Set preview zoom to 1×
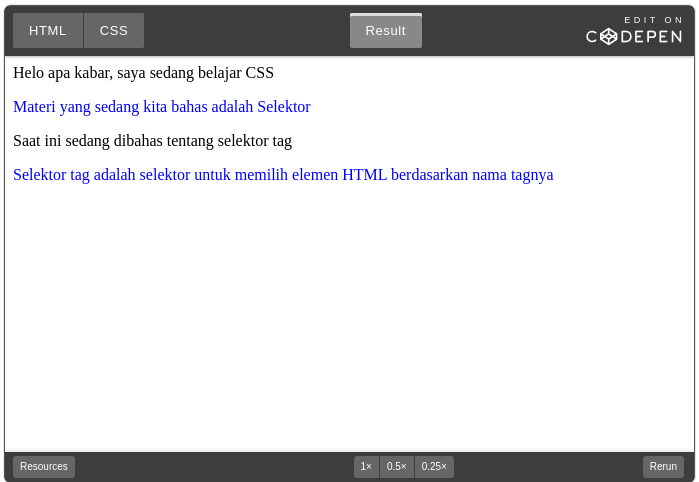This screenshot has width=699, height=482. coord(366,467)
